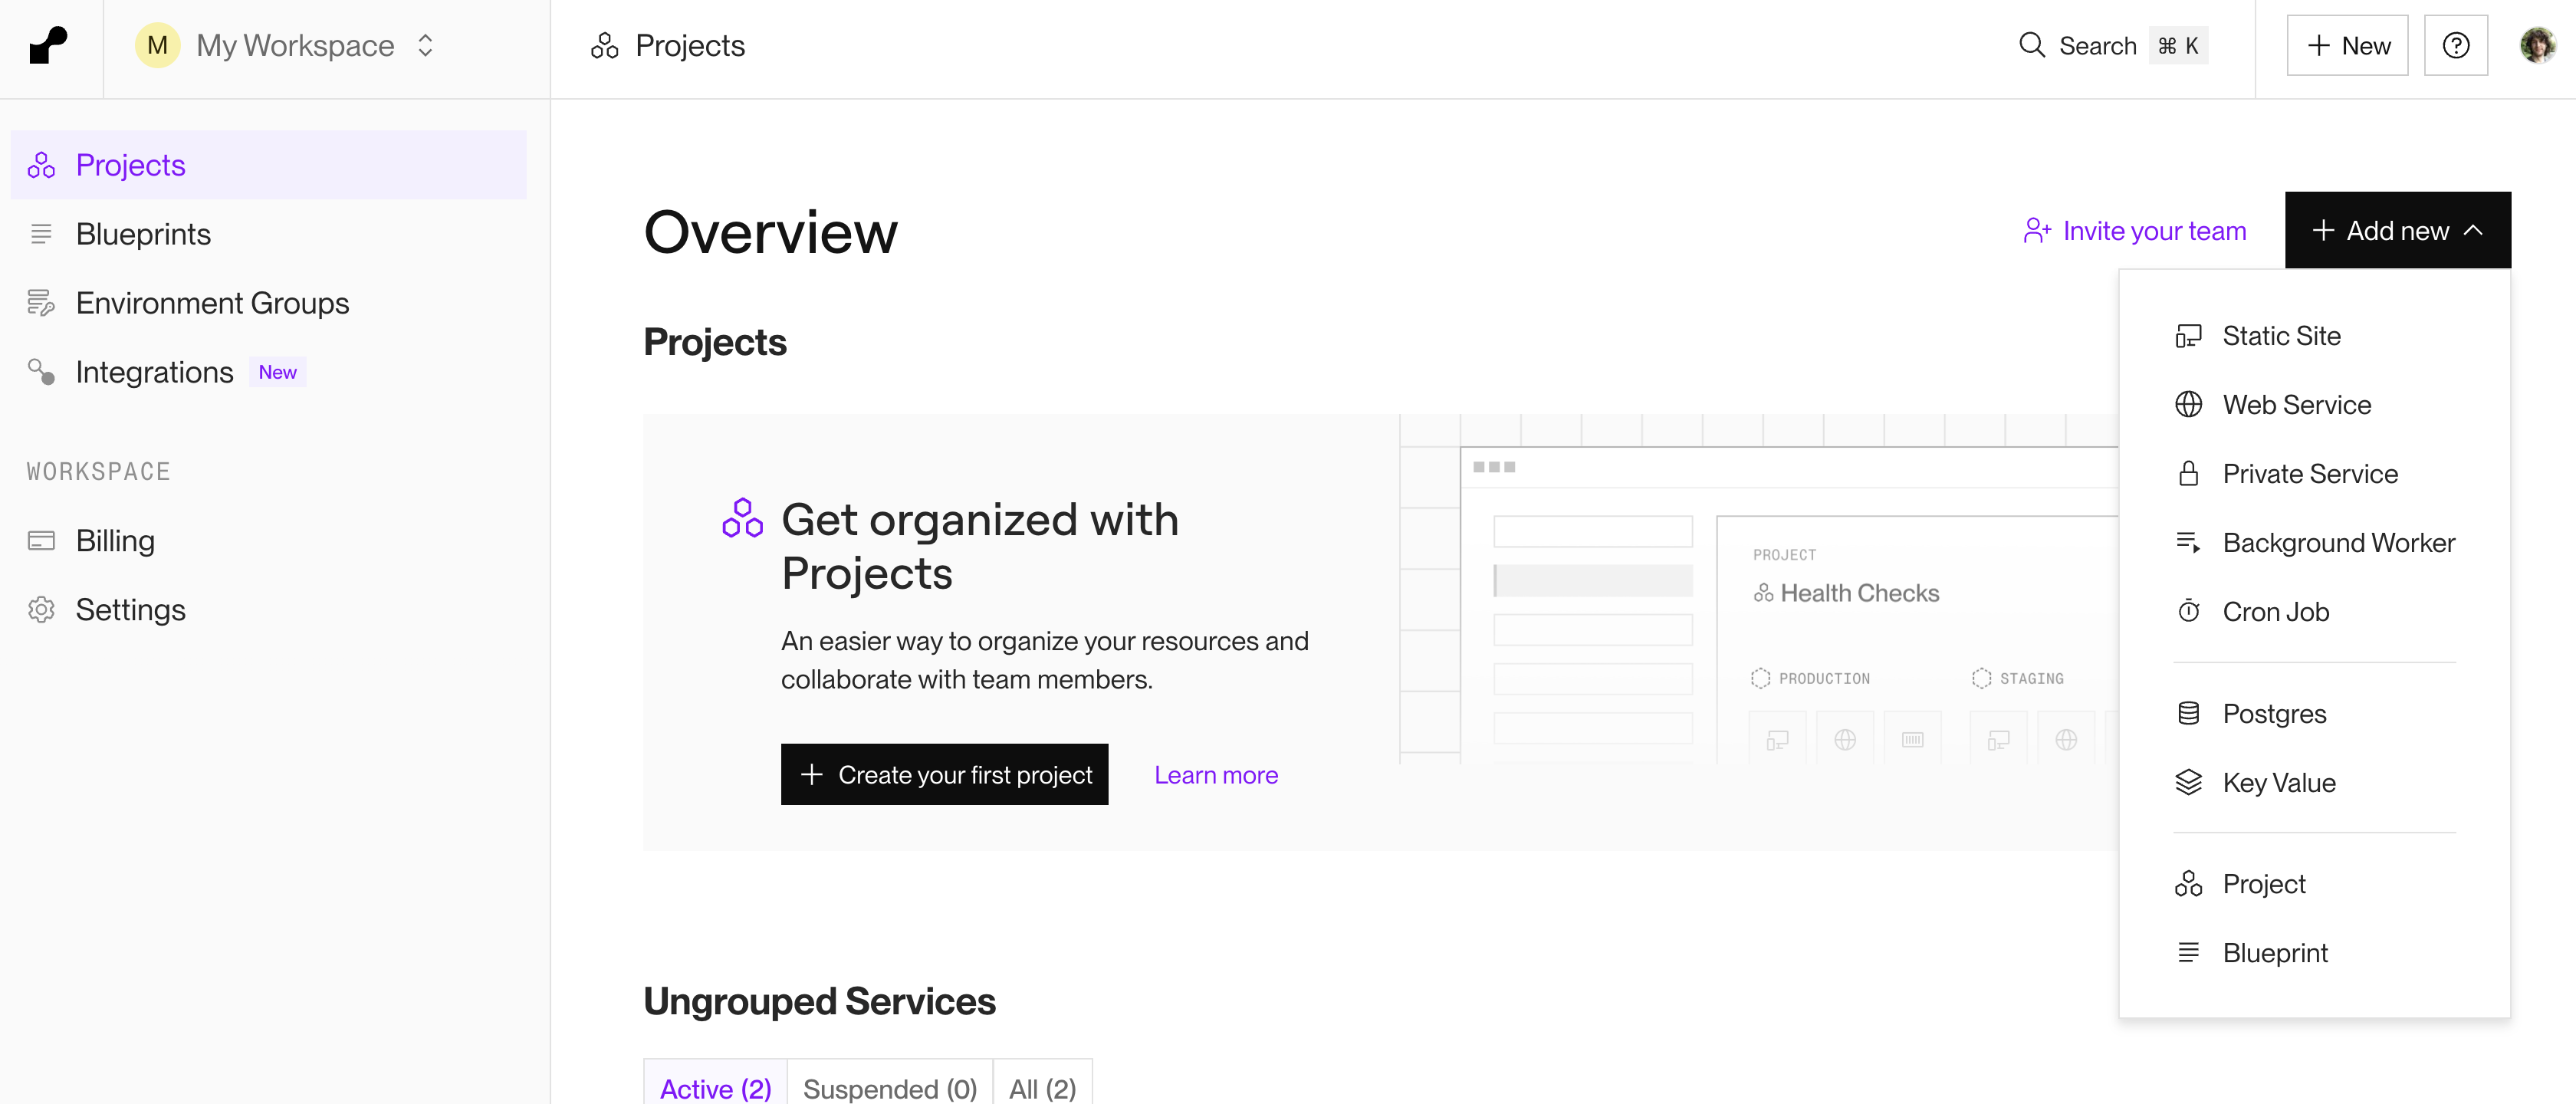Viewport: 2576px width, 1104px height.
Task: Open the Search field in the top bar
Action: click(x=2111, y=46)
